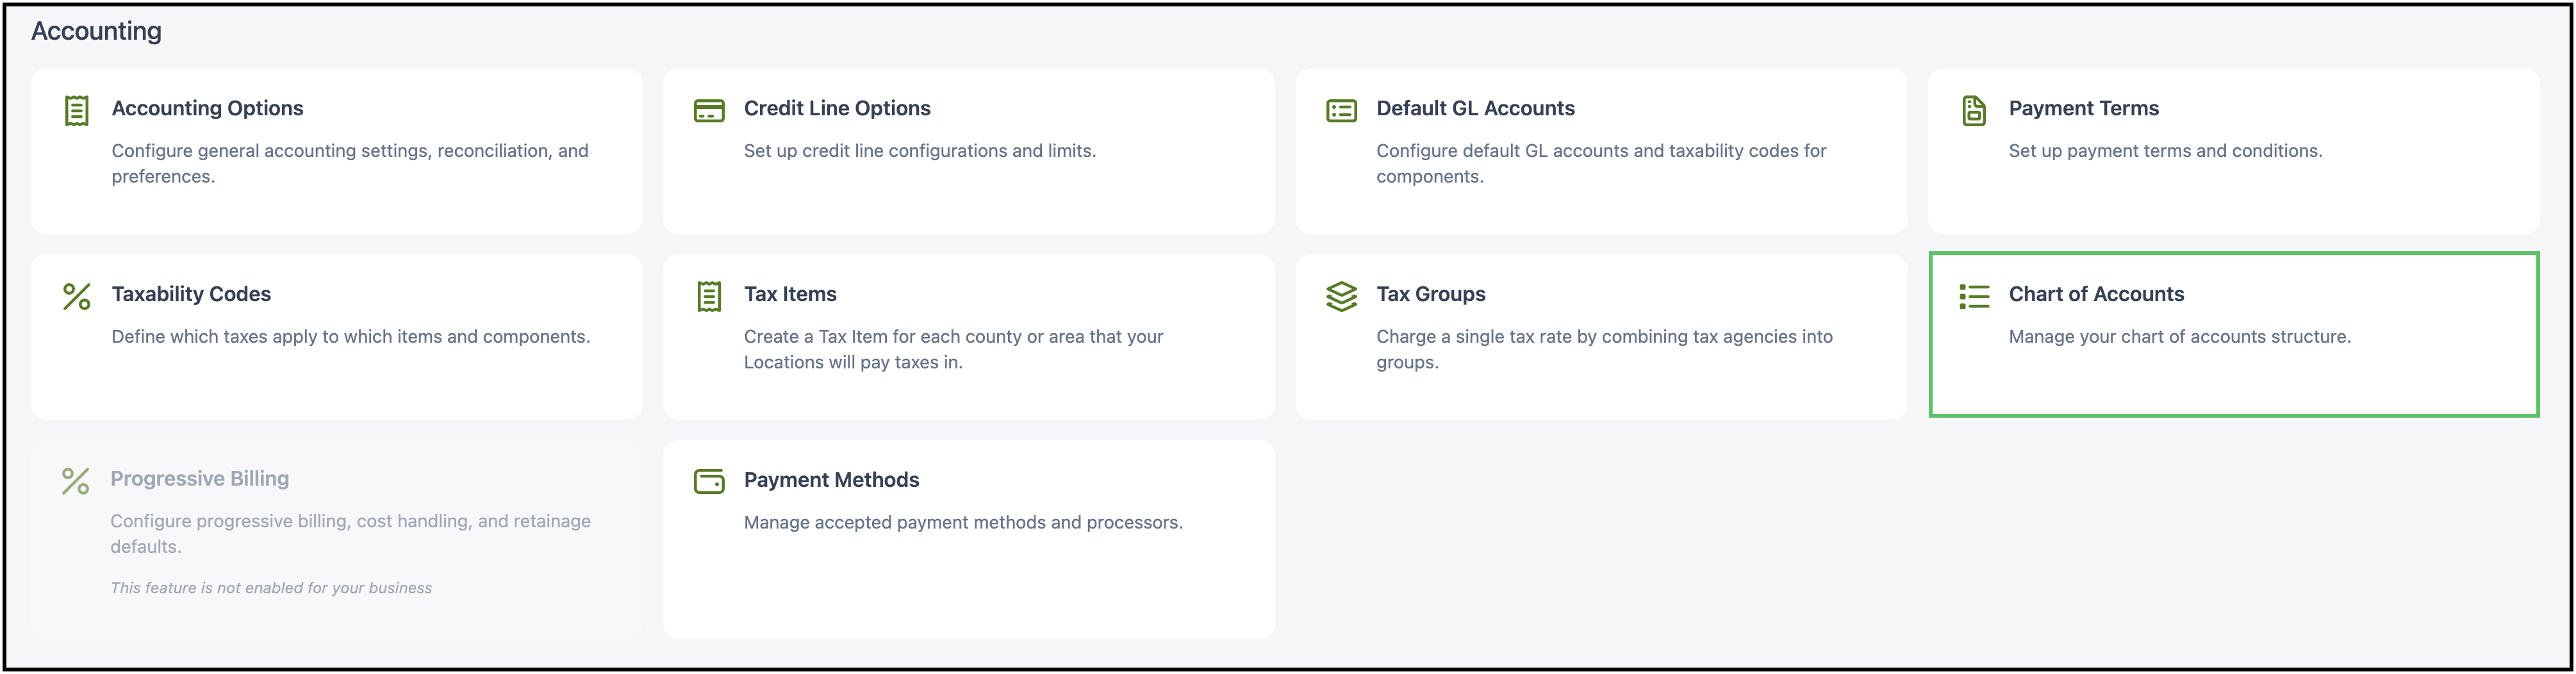Click the Payment Methods wallet icon
Image resolution: width=2576 pixels, height=674 pixels.
pyautogui.click(x=709, y=481)
